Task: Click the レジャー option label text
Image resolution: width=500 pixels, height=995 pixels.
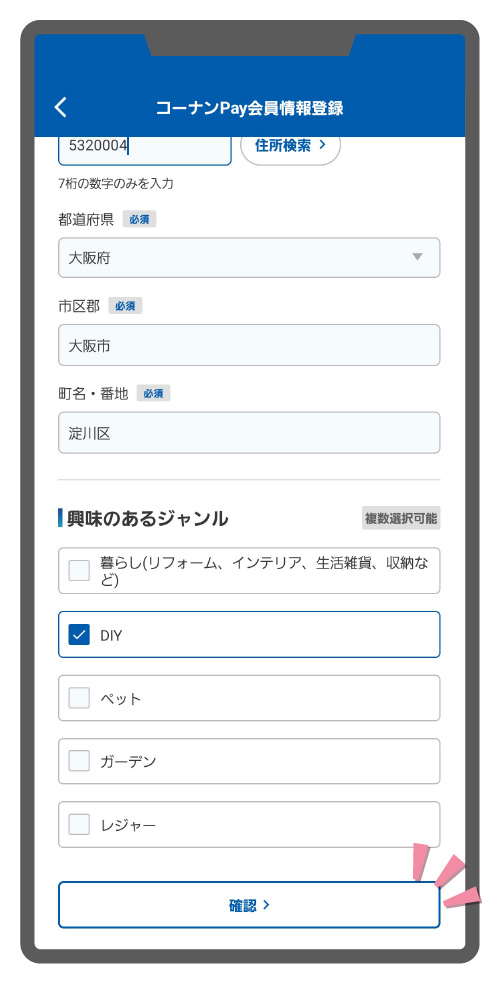Action: (128, 825)
